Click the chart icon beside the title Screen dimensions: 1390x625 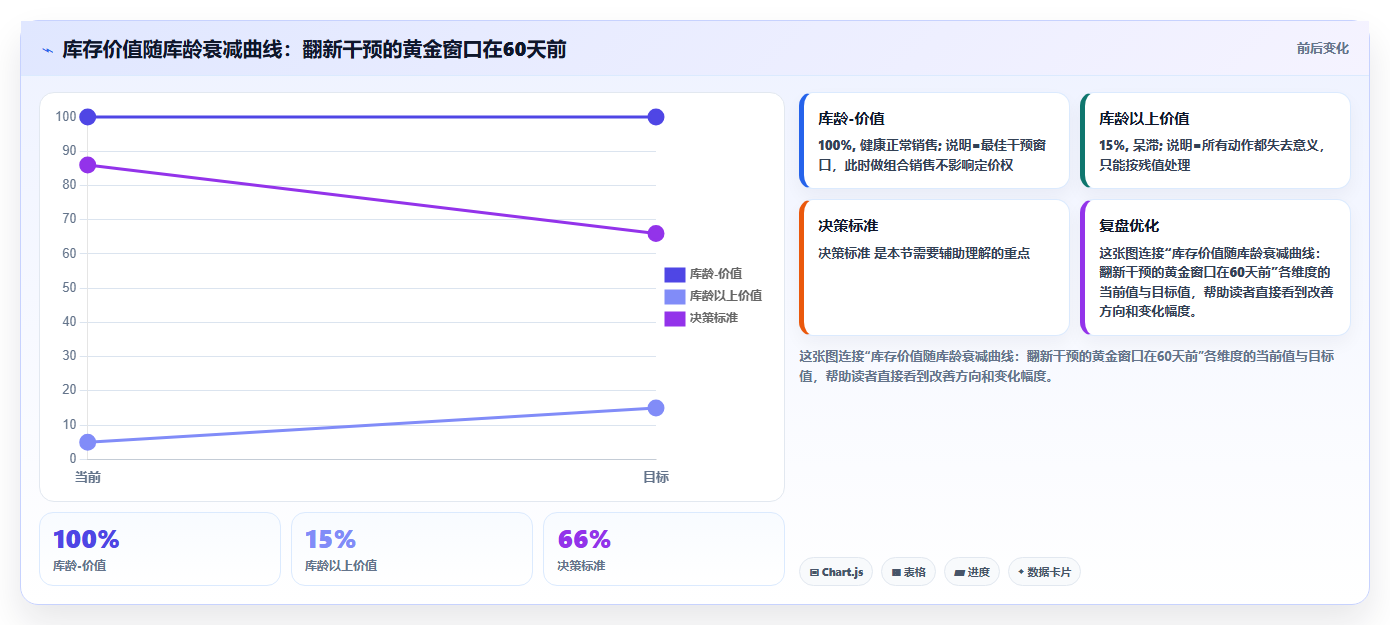pos(47,50)
